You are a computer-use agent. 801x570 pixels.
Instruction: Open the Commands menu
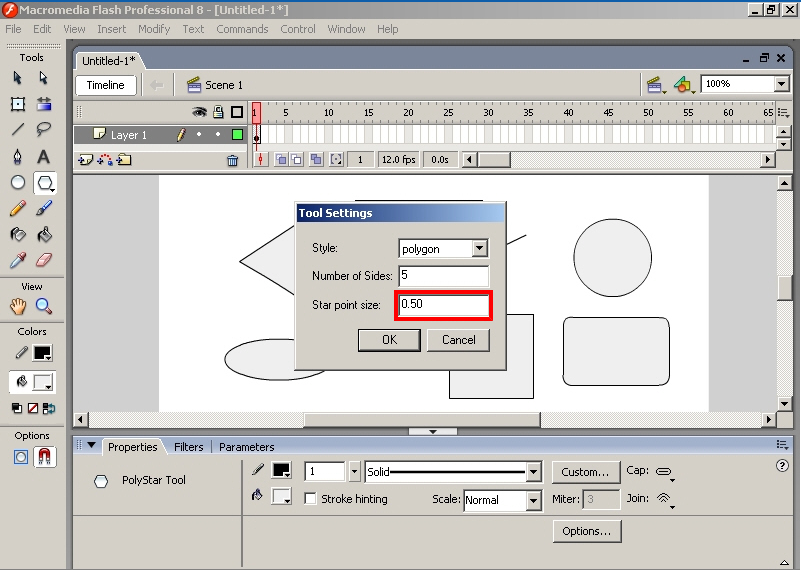[x=242, y=29]
